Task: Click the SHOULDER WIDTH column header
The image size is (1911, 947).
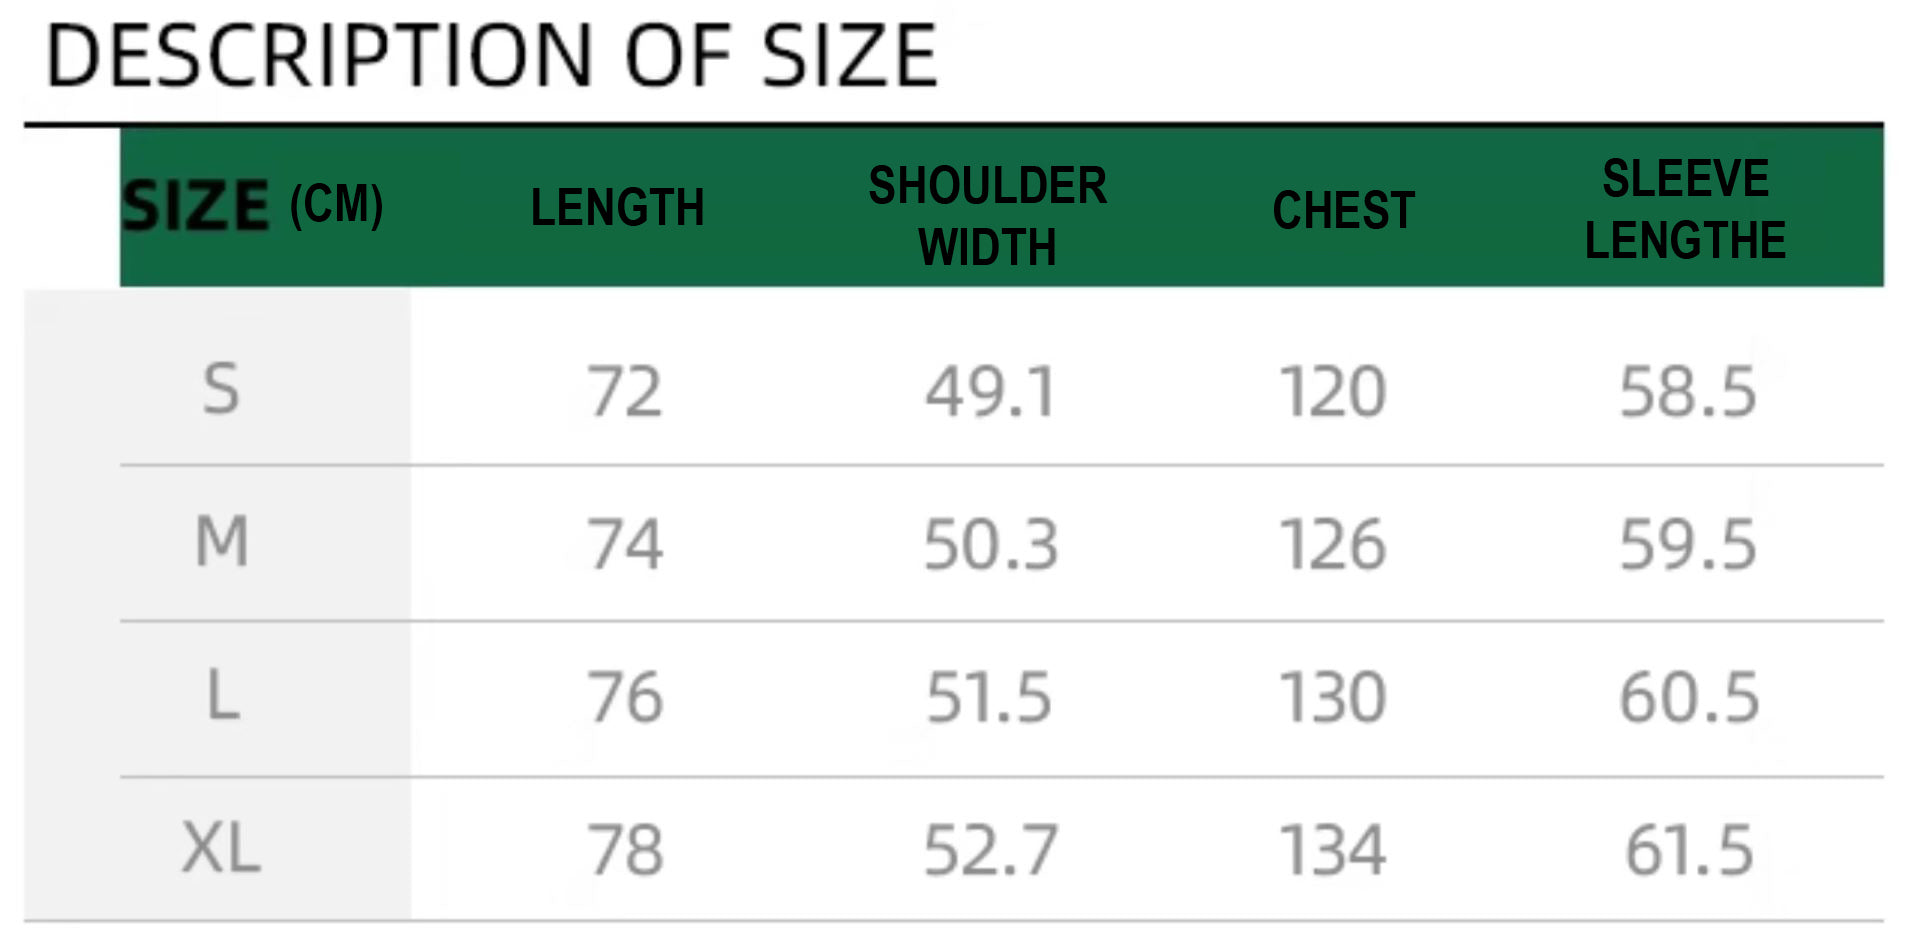Action: click(987, 216)
